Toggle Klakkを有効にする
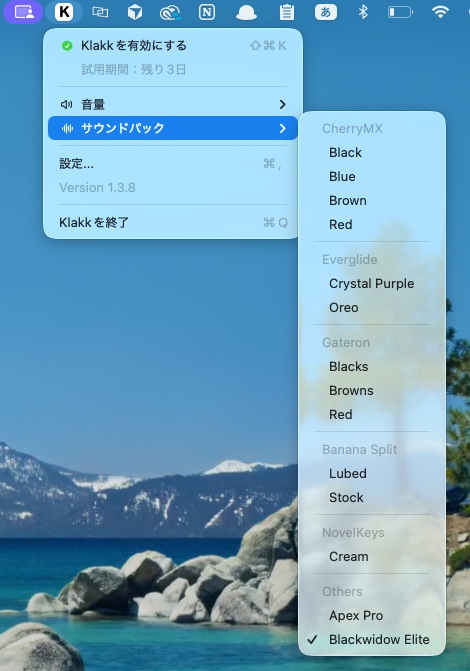Screen dimensions: 470x671 [173, 45]
